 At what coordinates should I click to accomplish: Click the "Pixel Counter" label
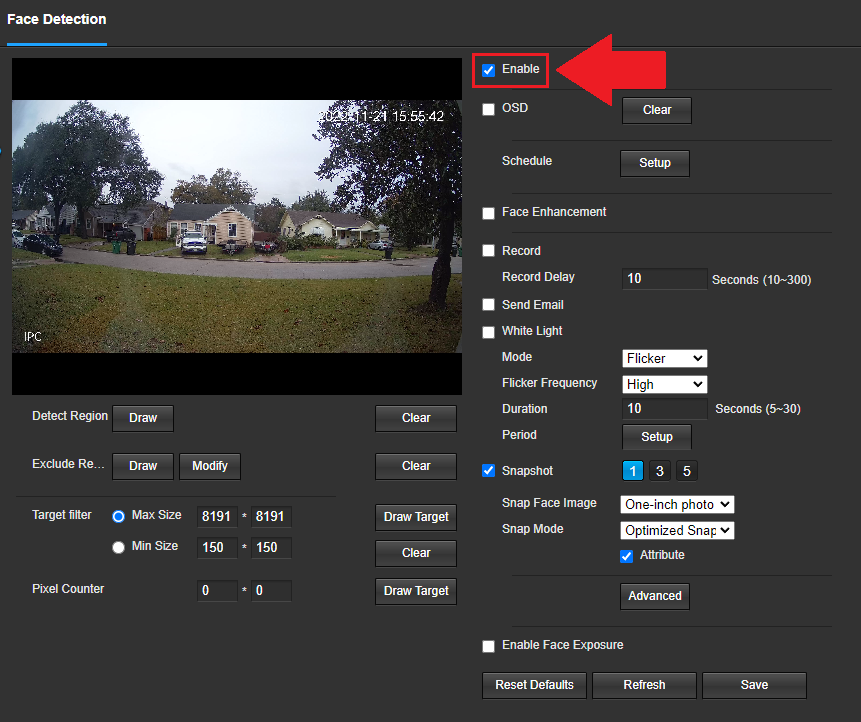[x=68, y=589]
